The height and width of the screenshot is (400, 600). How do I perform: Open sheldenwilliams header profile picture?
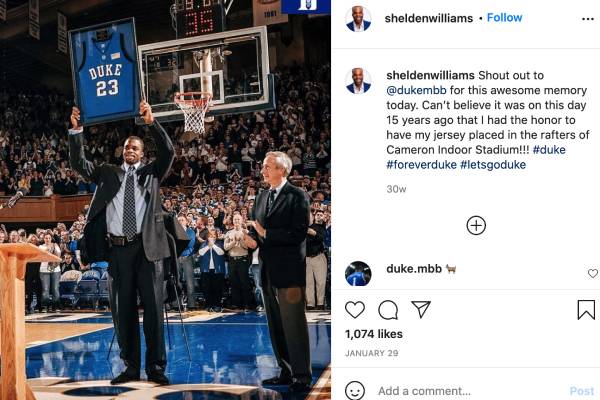pyautogui.click(x=358, y=18)
